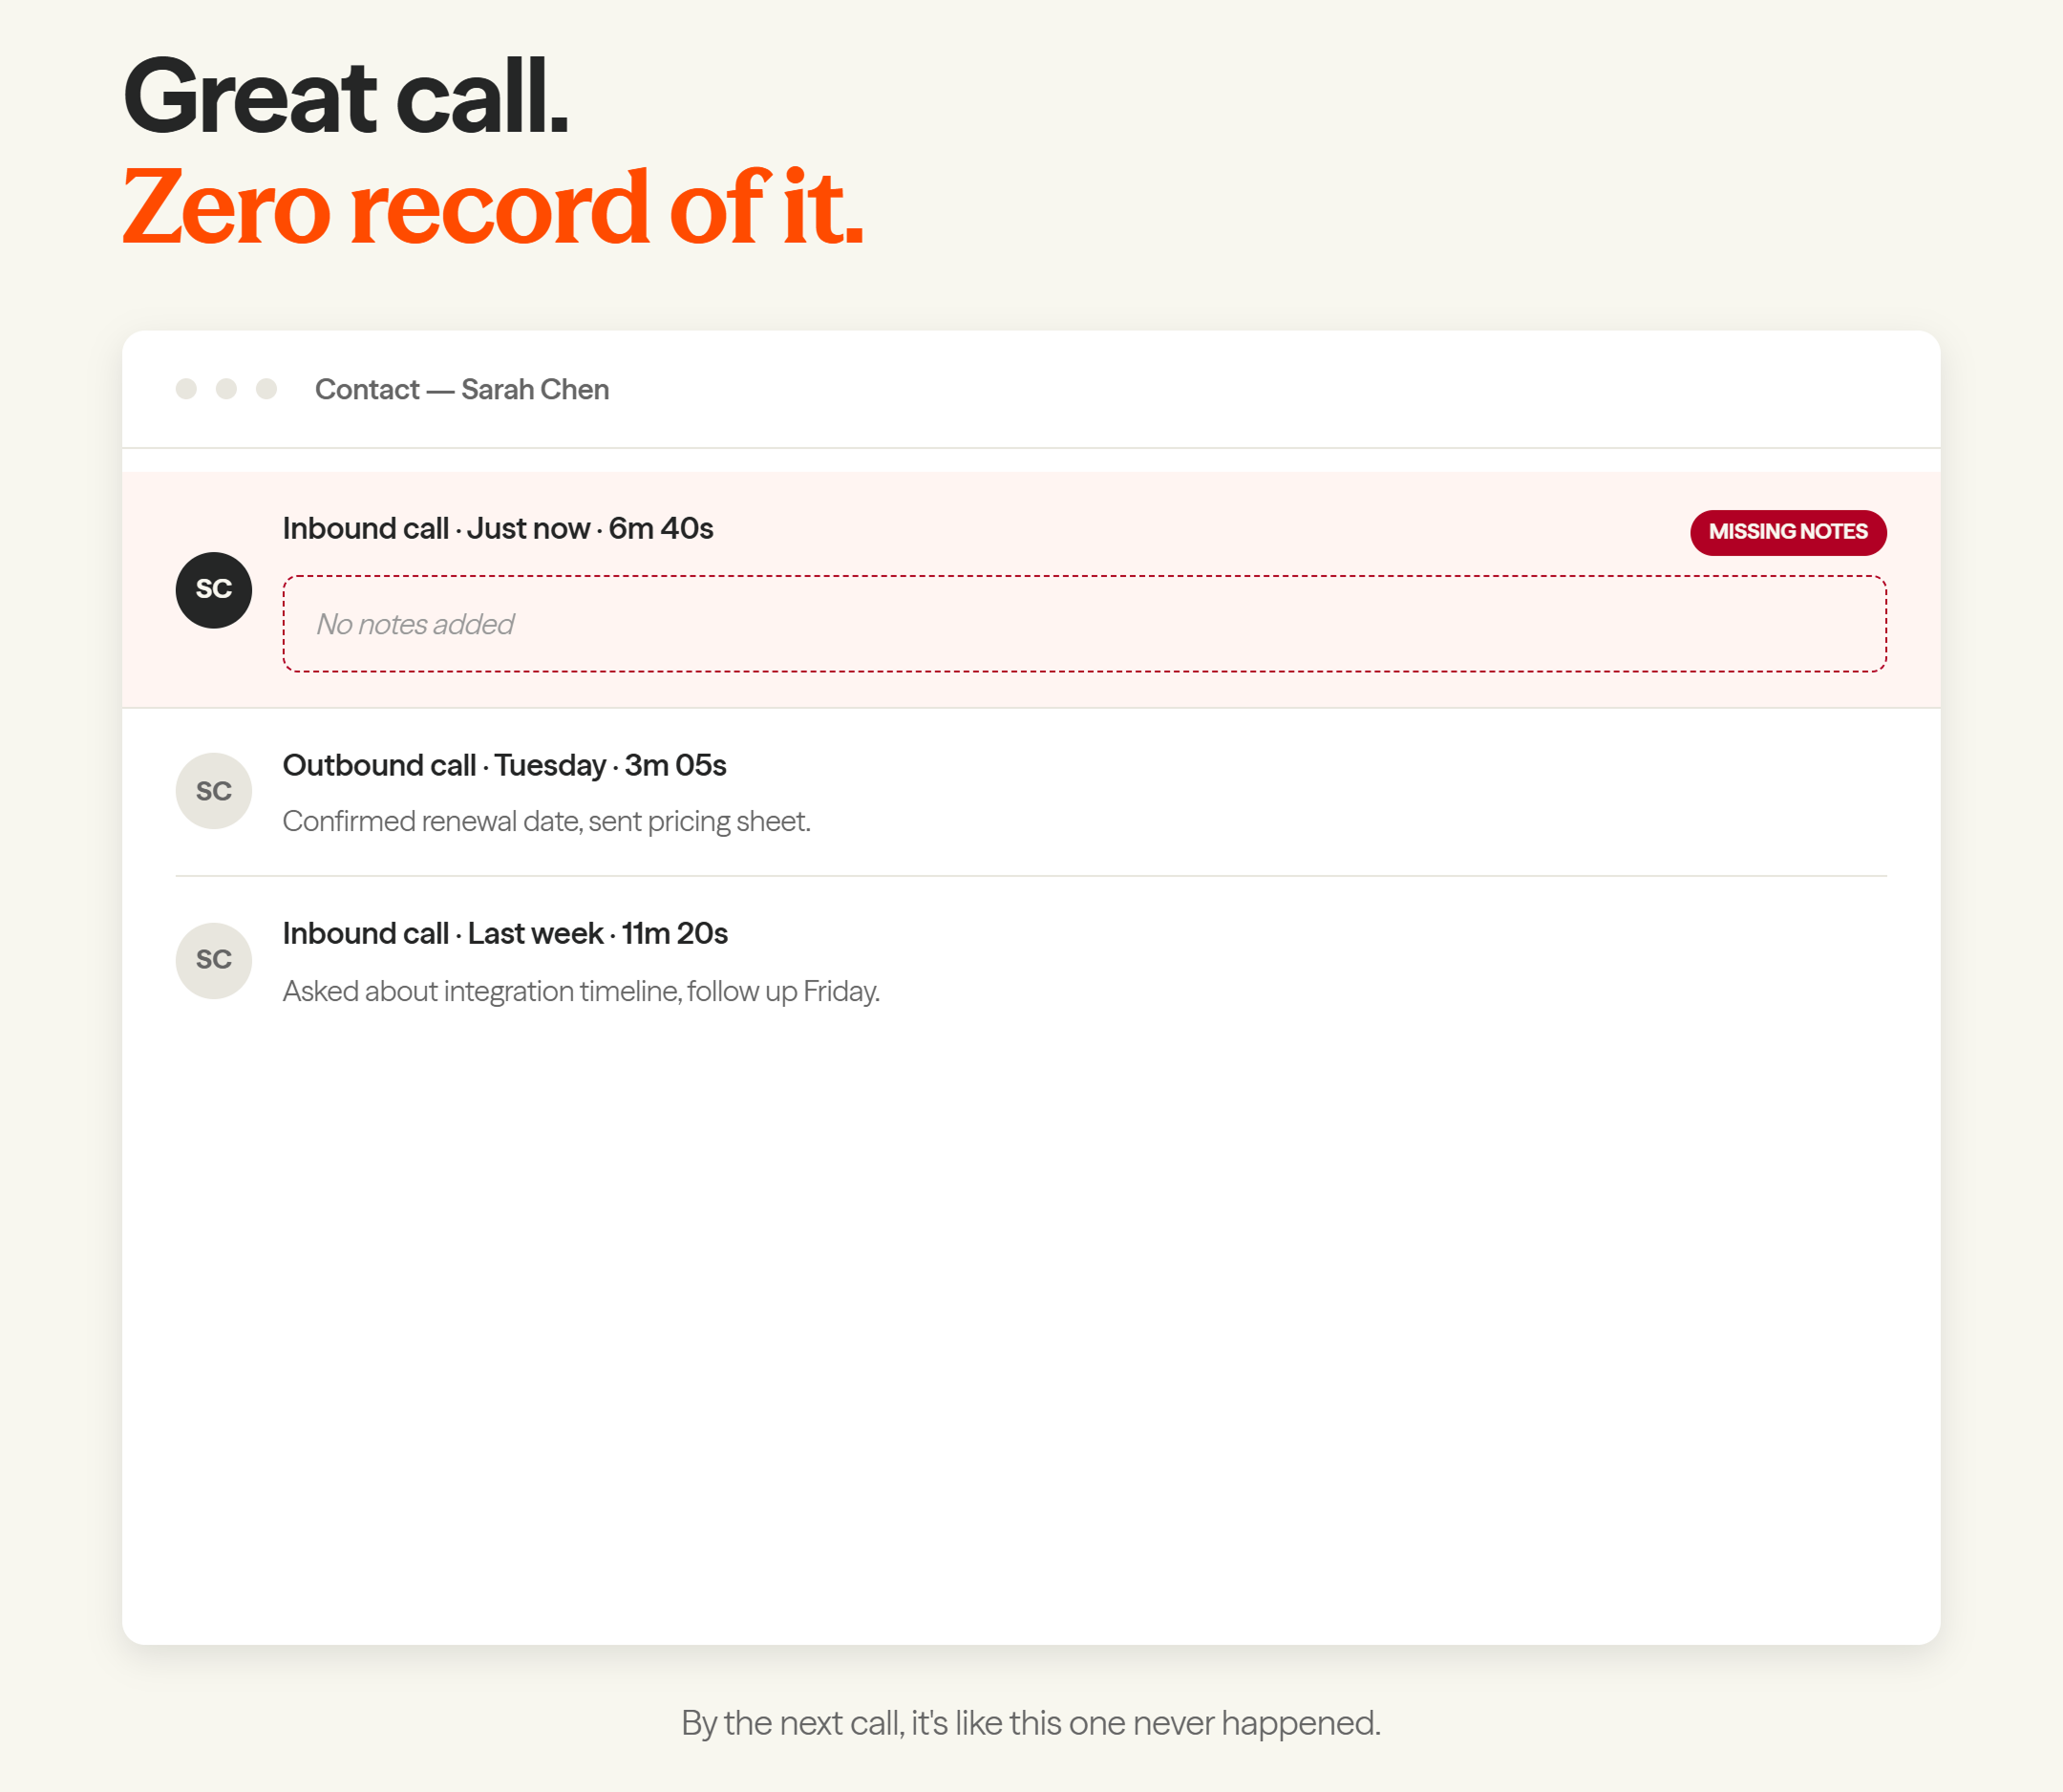2063x1792 pixels.
Task: Click the first window control dot
Action: pyautogui.click(x=186, y=389)
